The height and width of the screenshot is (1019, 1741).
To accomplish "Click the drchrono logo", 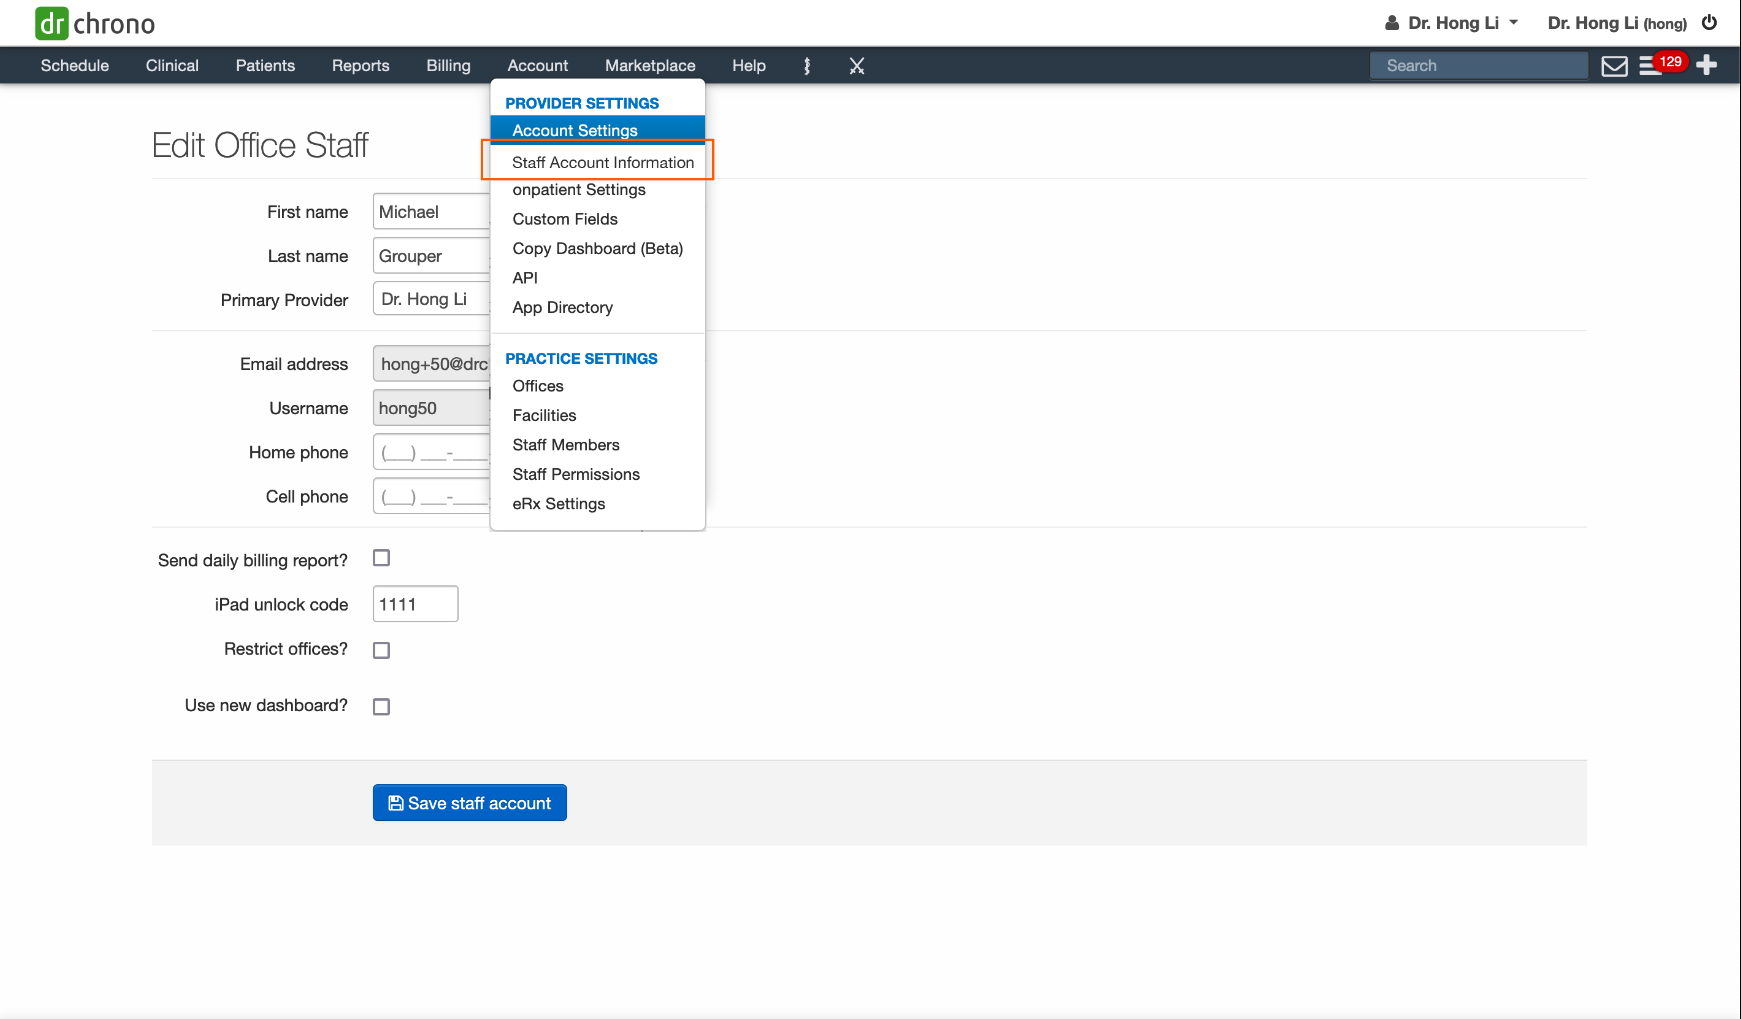I will click(95, 23).
